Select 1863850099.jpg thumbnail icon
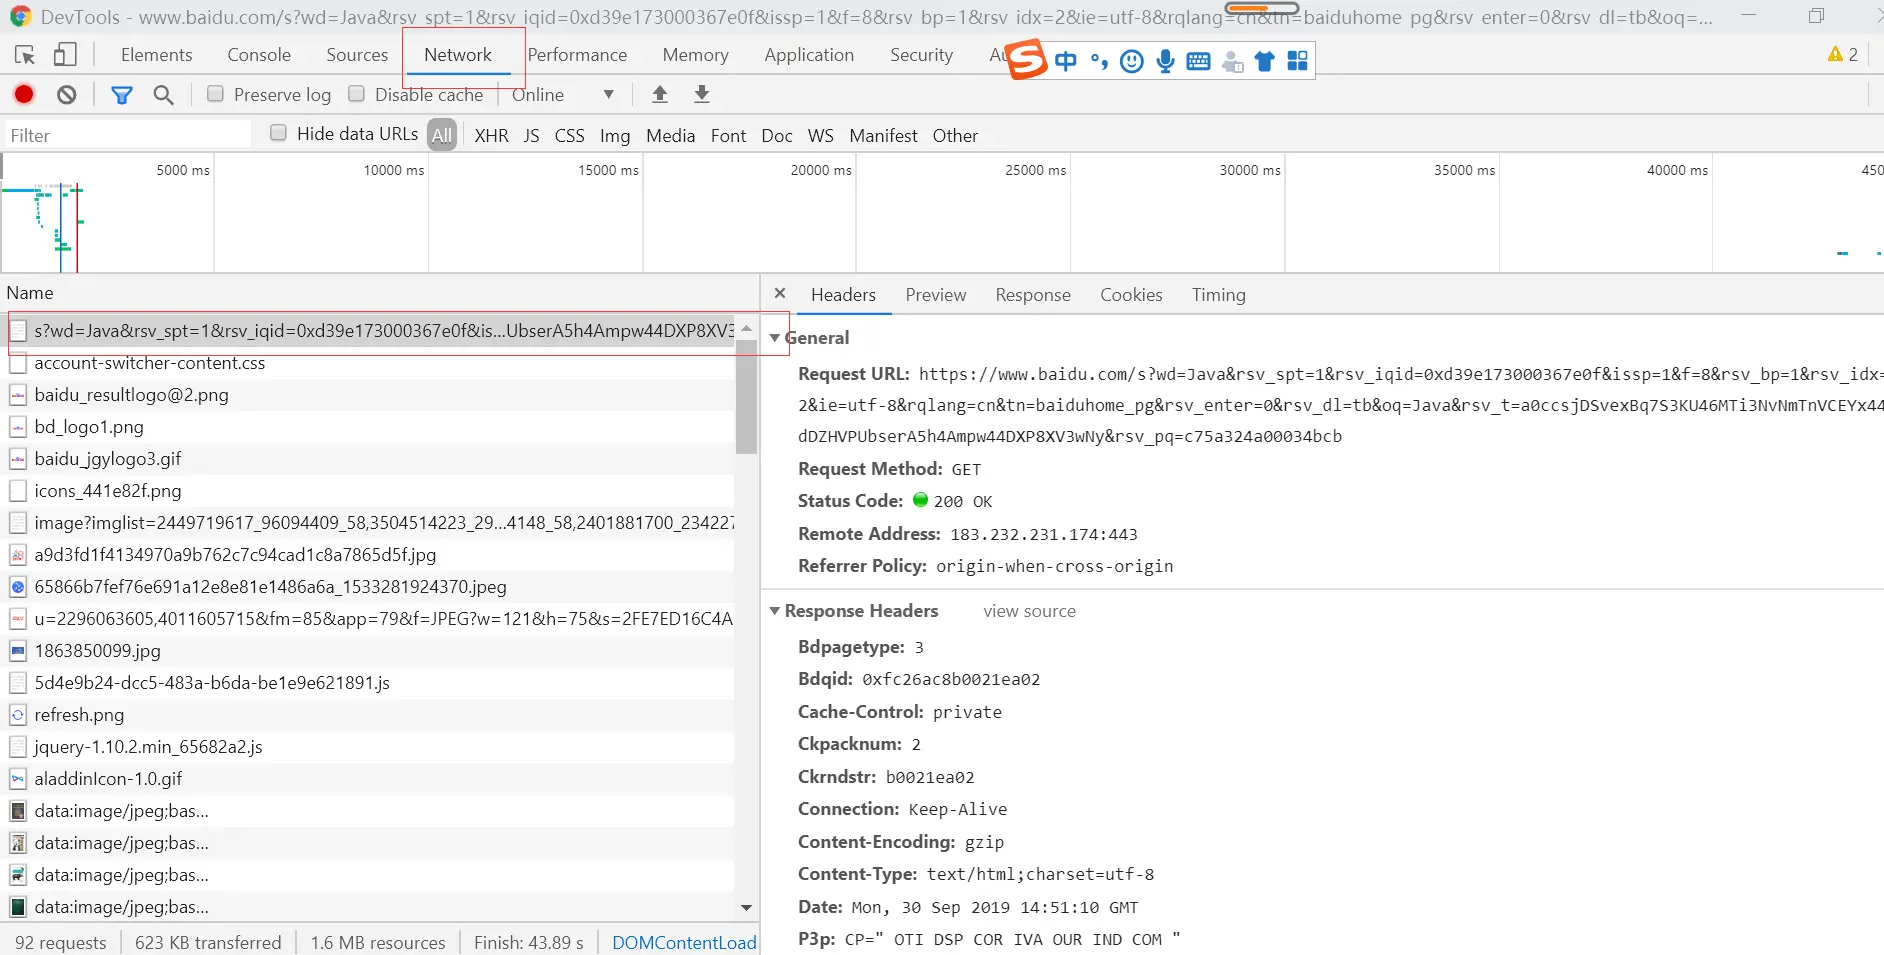 18,651
